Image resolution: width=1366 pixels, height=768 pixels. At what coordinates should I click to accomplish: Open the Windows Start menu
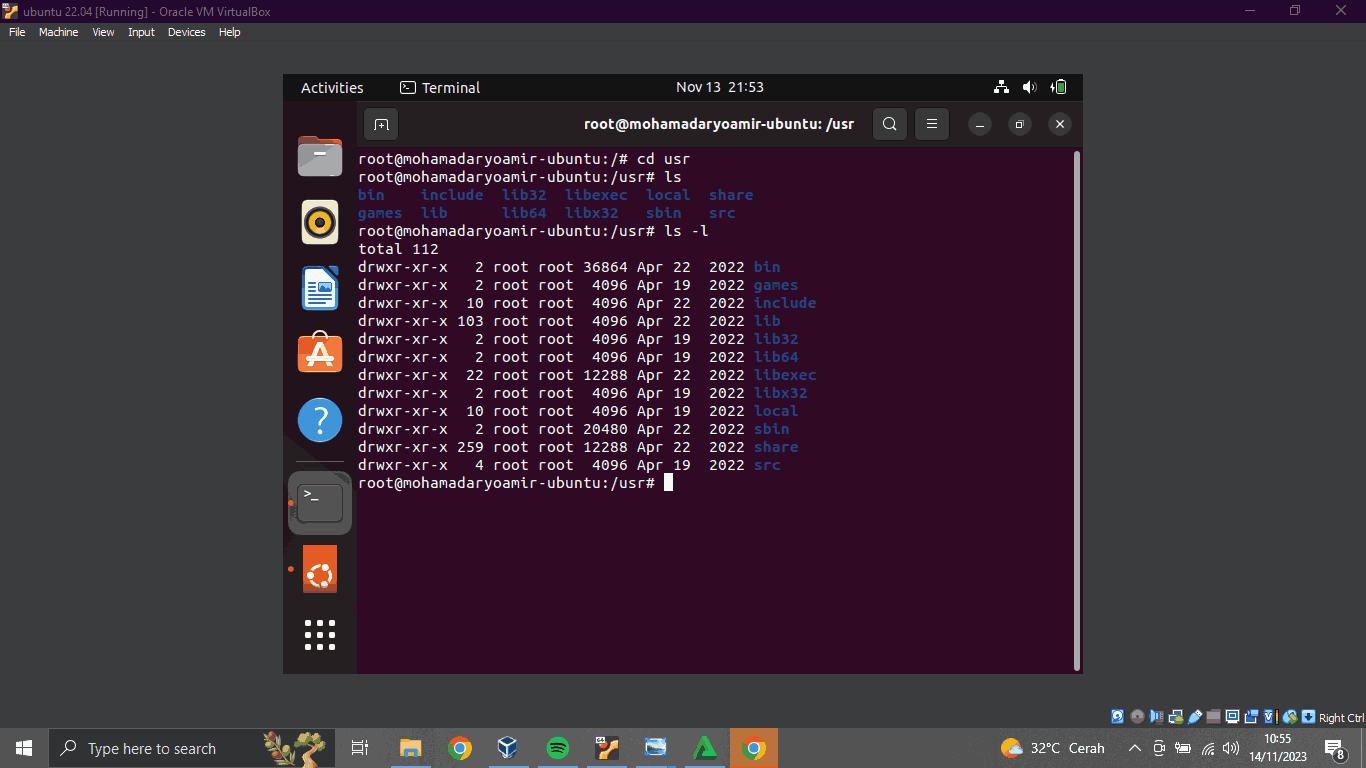pyautogui.click(x=24, y=748)
